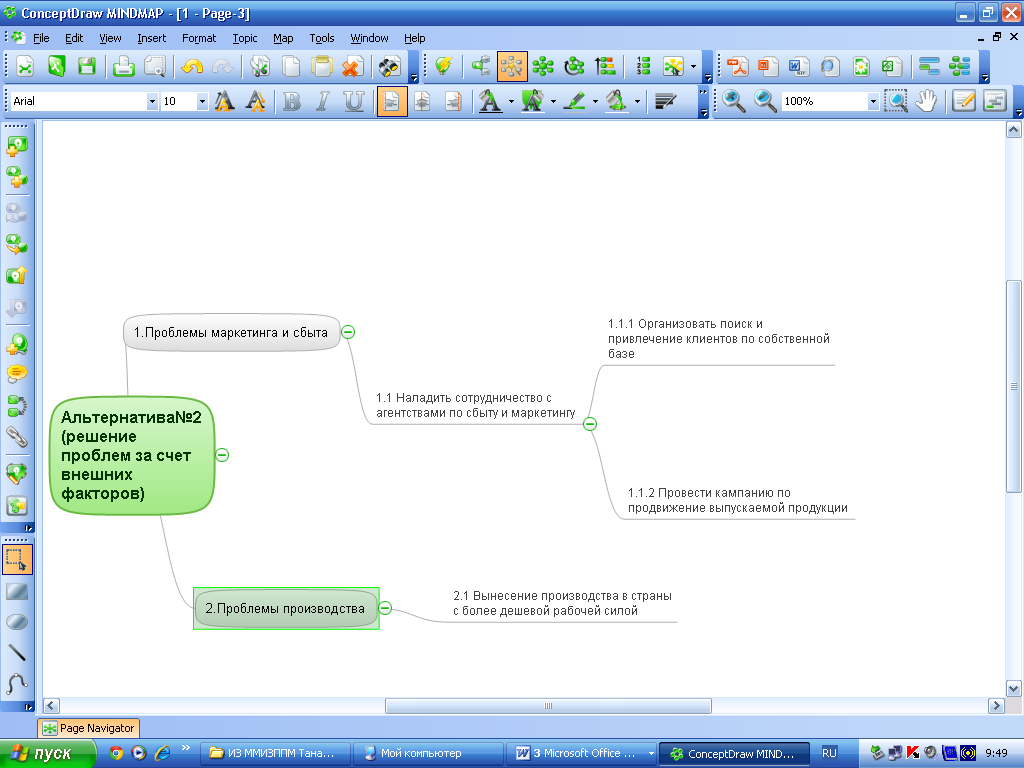This screenshot has height=768, width=1024.
Task: Open the line color pen dropdown arrow
Action: point(595,102)
